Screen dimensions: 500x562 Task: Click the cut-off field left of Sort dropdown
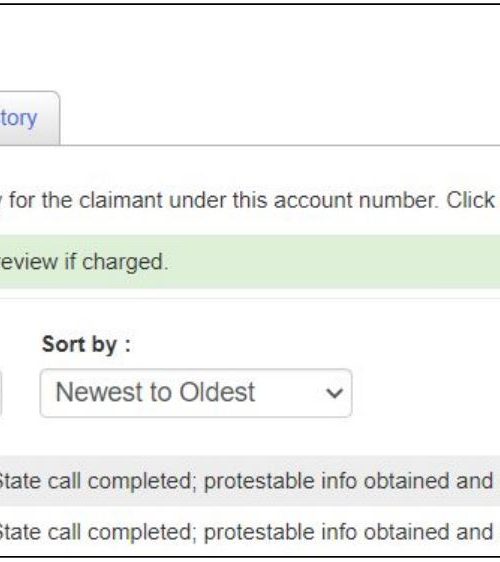(x=1, y=393)
